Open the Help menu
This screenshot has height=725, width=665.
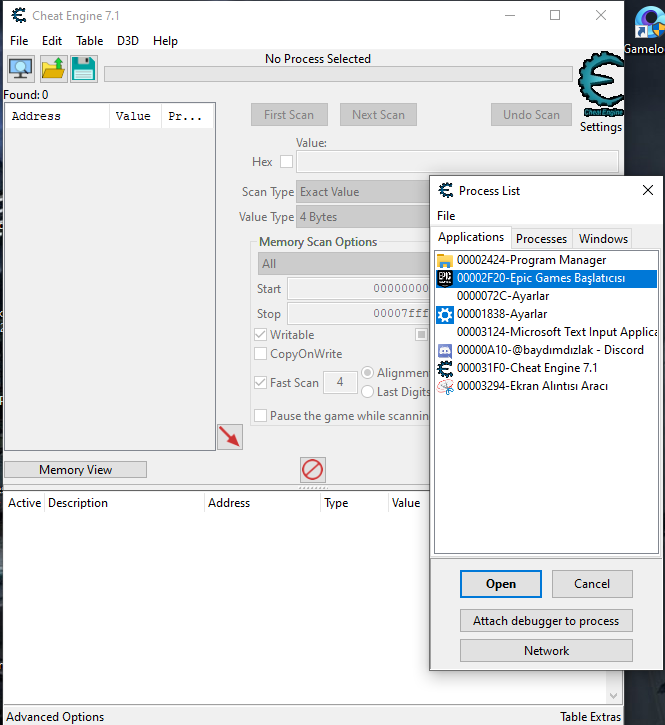coord(165,41)
